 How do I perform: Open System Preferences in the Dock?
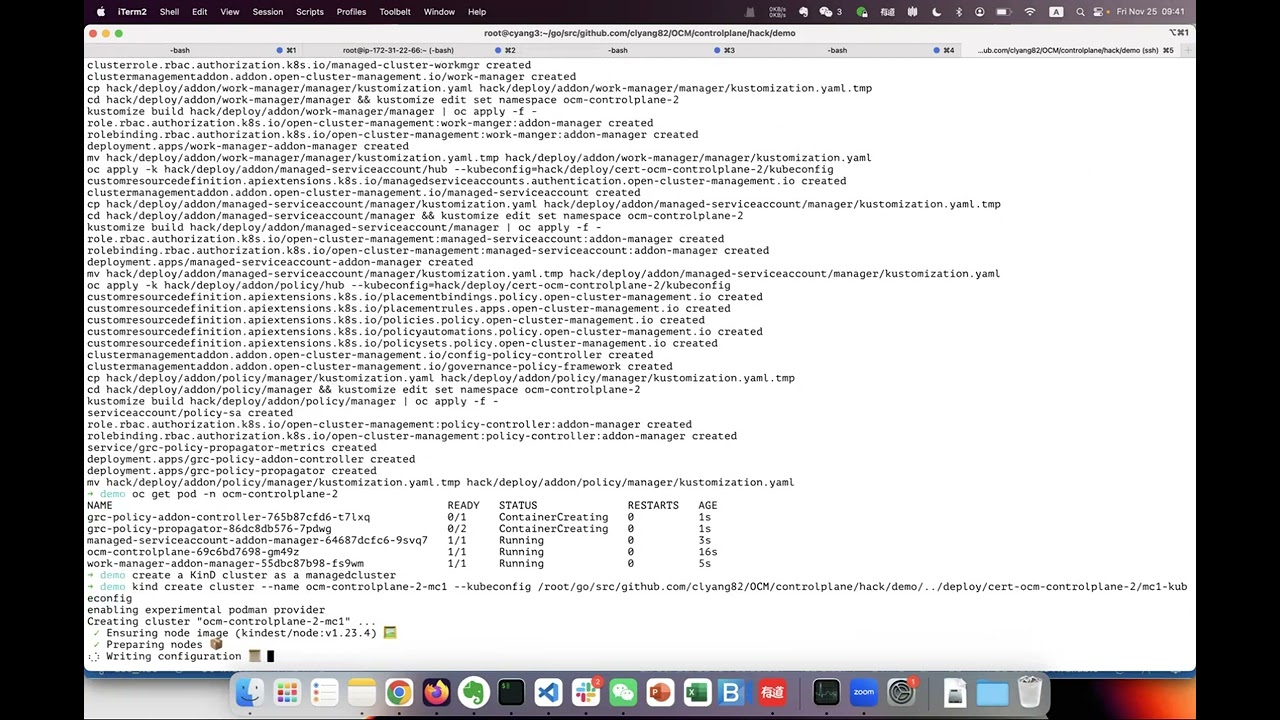click(x=901, y=692)
